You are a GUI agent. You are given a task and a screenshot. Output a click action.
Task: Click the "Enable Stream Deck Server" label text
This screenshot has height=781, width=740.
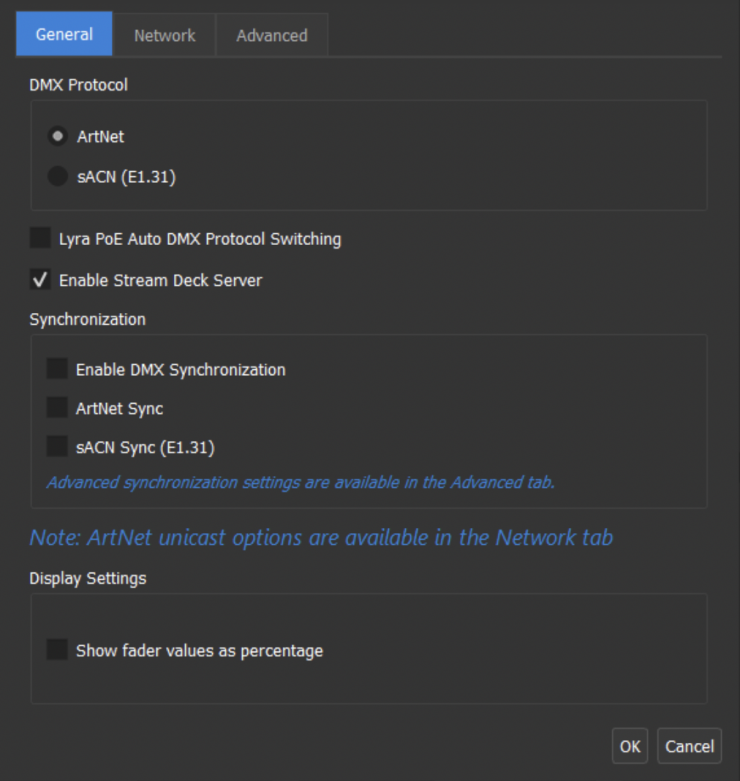160,280
